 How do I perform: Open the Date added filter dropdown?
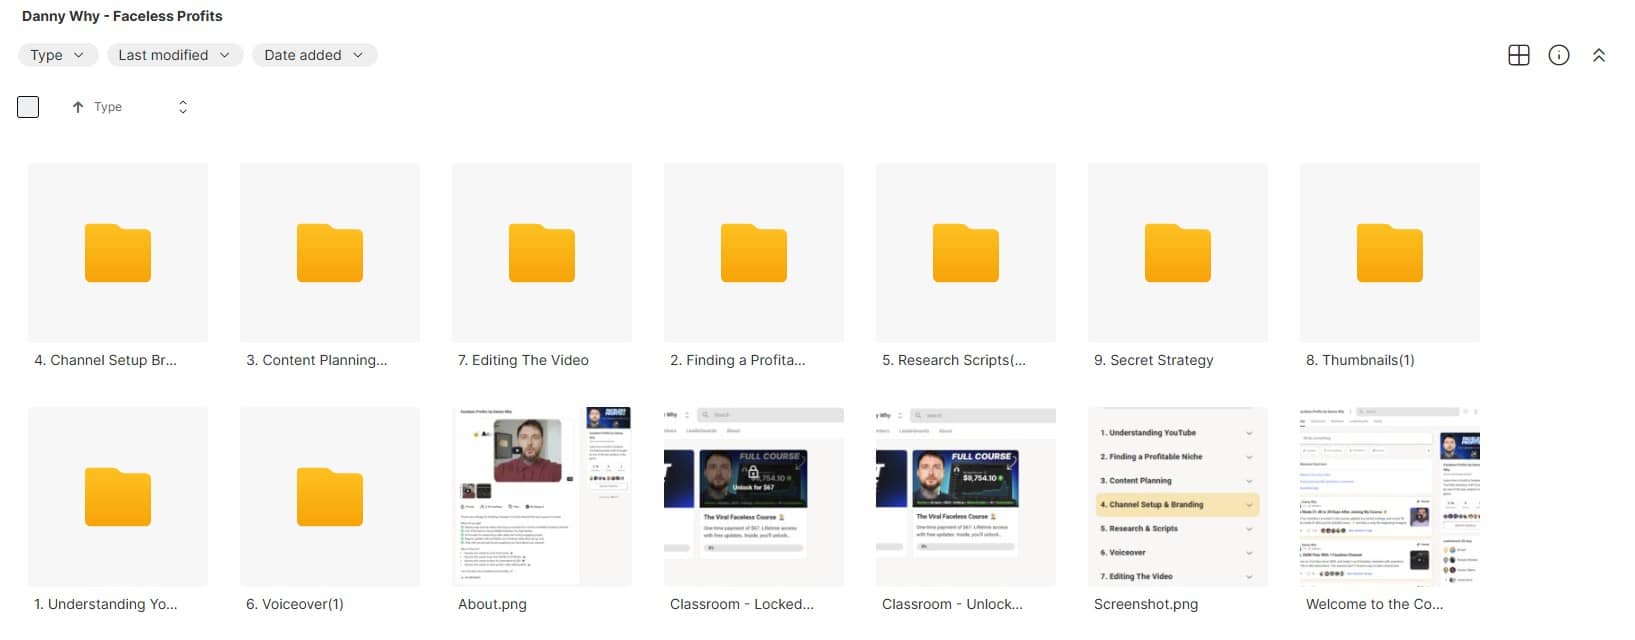(313, 55)
